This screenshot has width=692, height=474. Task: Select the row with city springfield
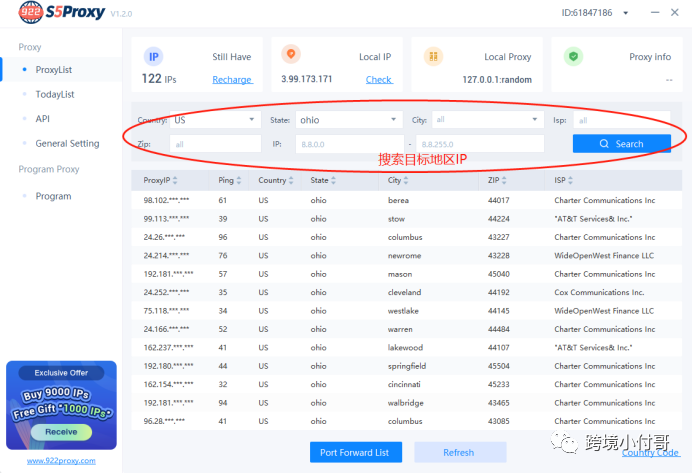point(406,366)
